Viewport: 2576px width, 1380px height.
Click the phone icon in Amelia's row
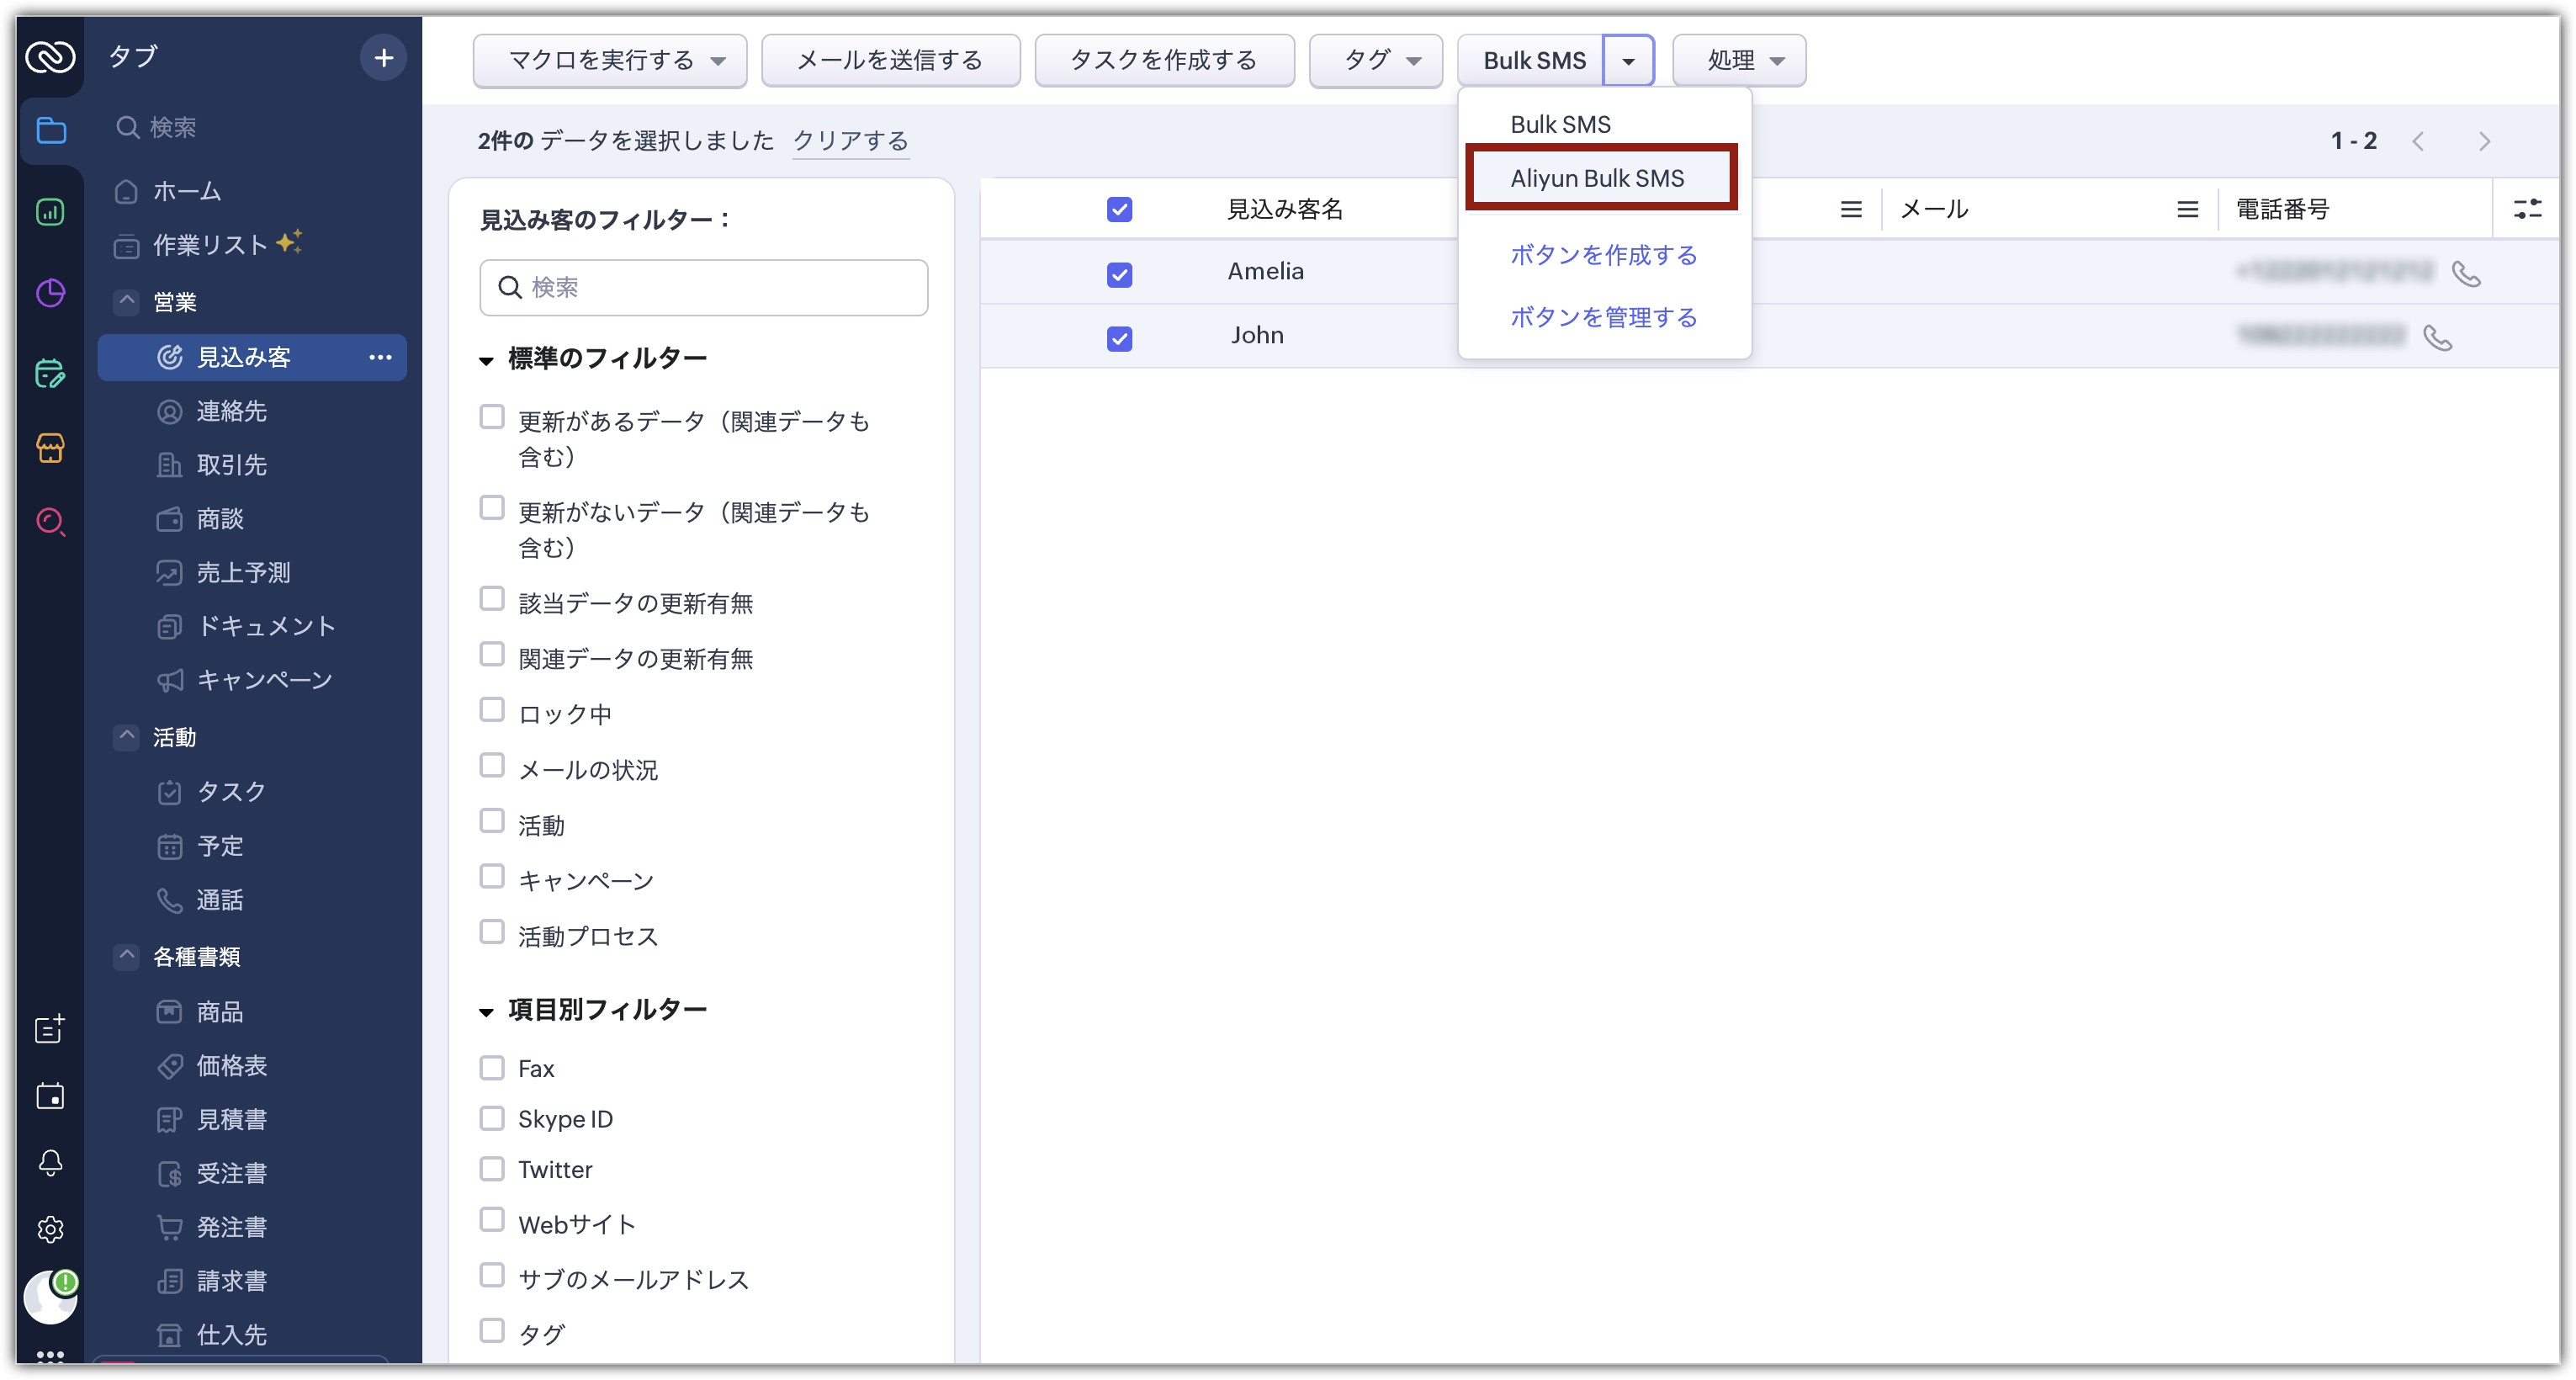2466,273
